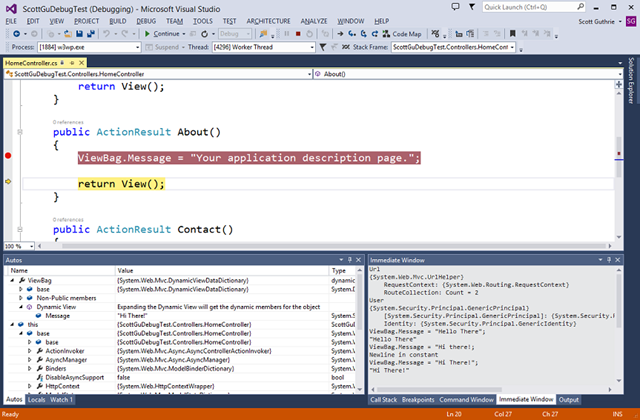Switch to the Output tab
The width and height of the screenshot is (640, 420).
[x=568, y=400]
